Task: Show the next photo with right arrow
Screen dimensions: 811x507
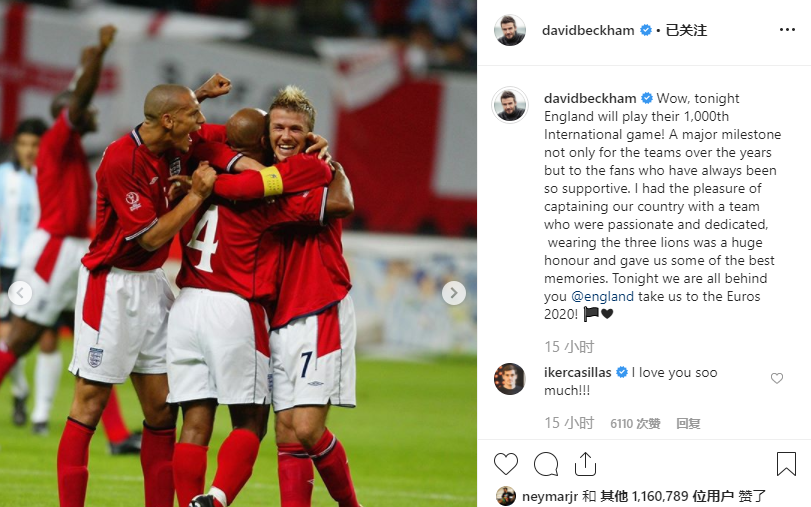Action: pyautogui.click(x=454, y=293)
